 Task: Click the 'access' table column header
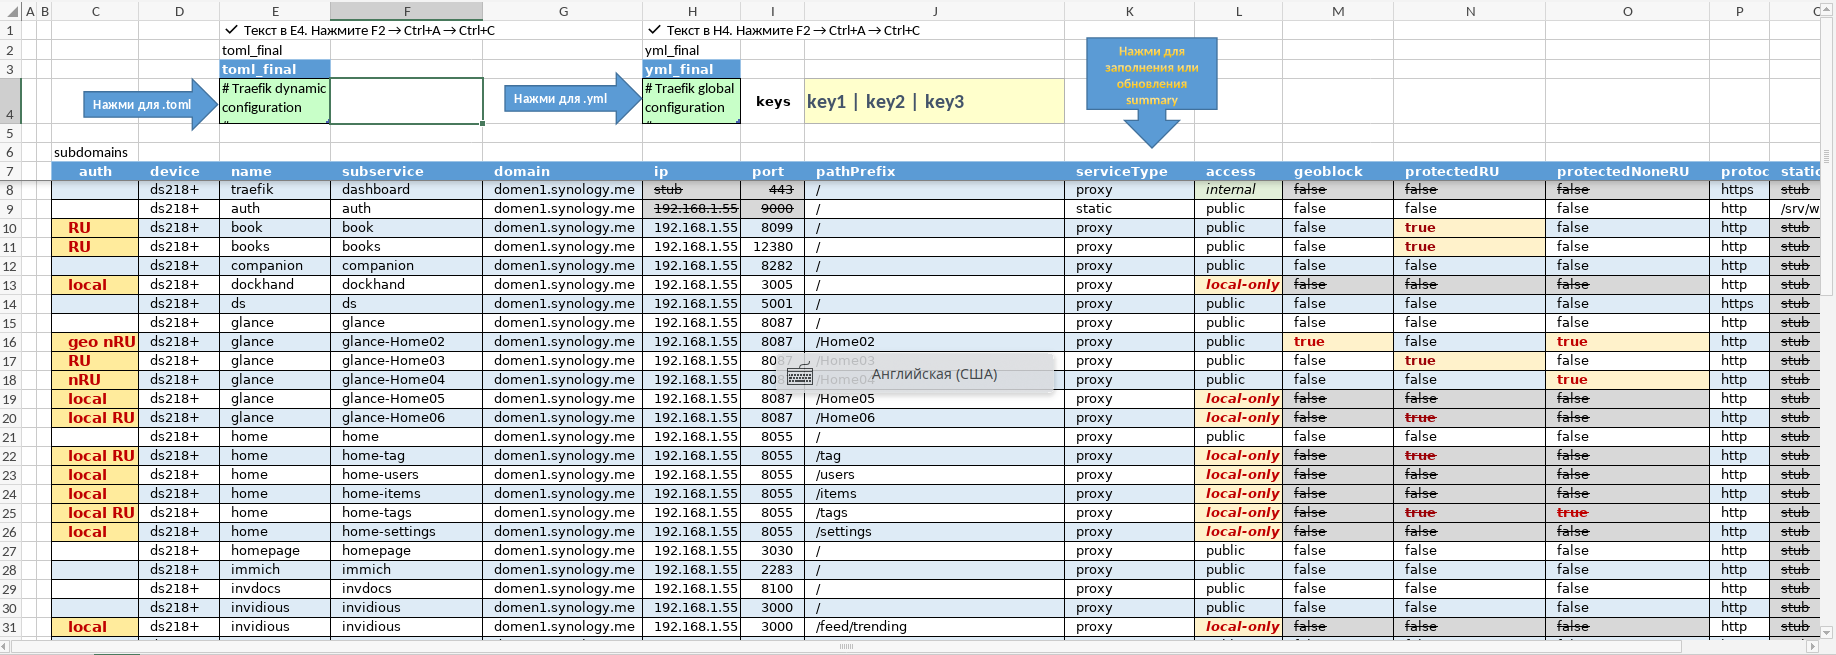(1230, 171)
